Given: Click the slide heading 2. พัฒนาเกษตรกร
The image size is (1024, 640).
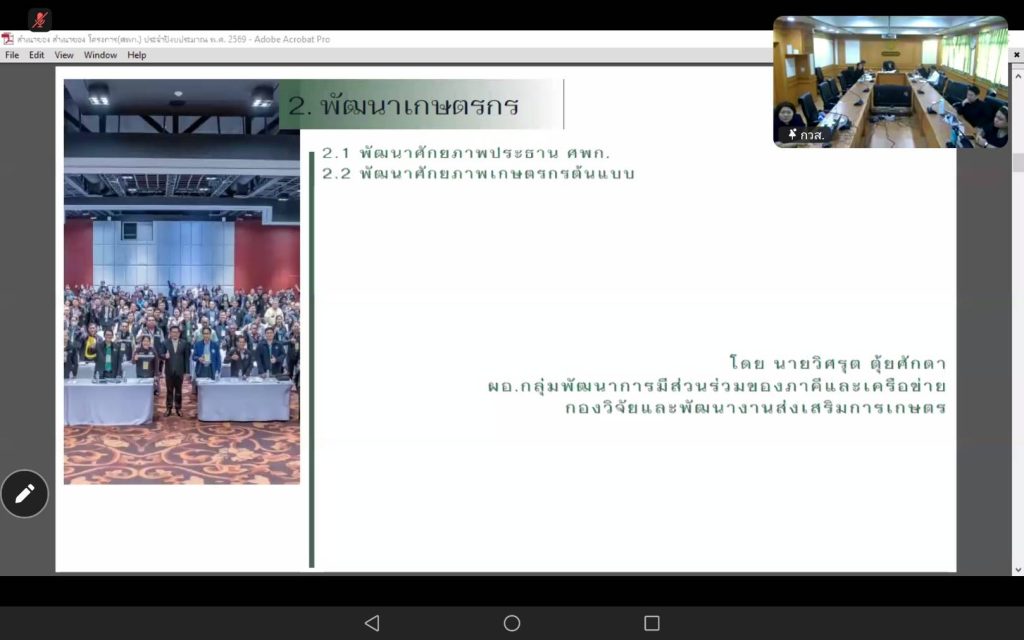Looking at the screenshot, I should 404,106.
